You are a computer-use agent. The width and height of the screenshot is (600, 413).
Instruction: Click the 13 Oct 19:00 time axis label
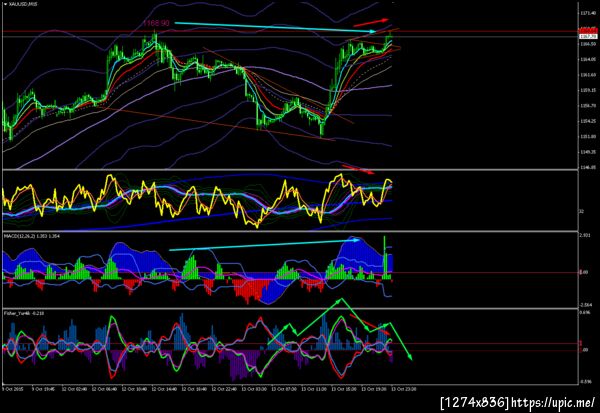374,389
